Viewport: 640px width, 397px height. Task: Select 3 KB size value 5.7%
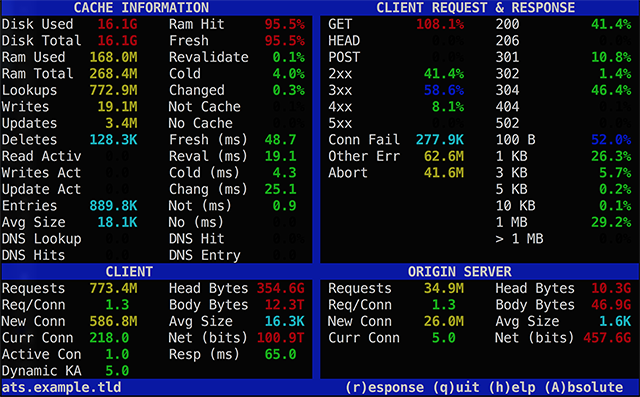[x=616, y=173]
